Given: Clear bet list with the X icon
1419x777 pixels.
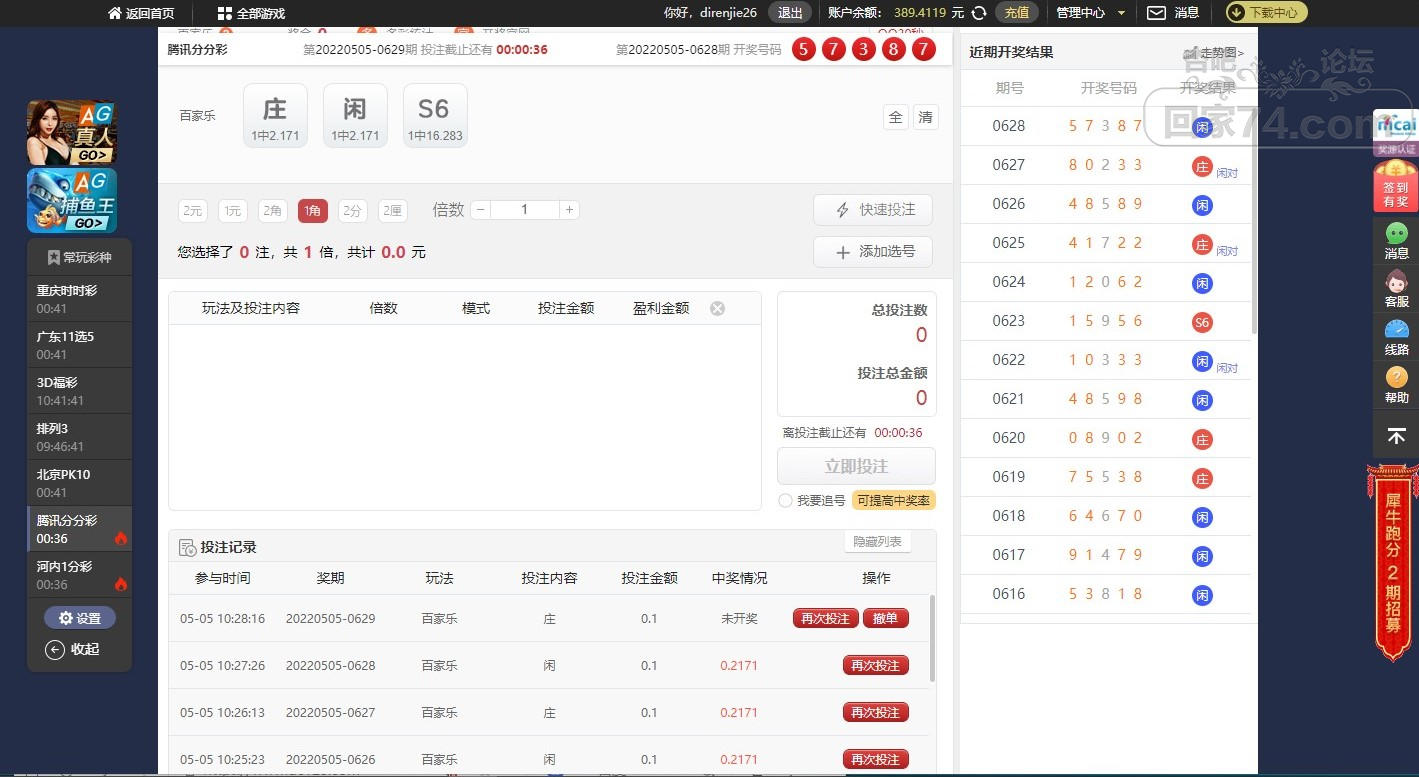Looking at the screenshot, I should point(717,308).
